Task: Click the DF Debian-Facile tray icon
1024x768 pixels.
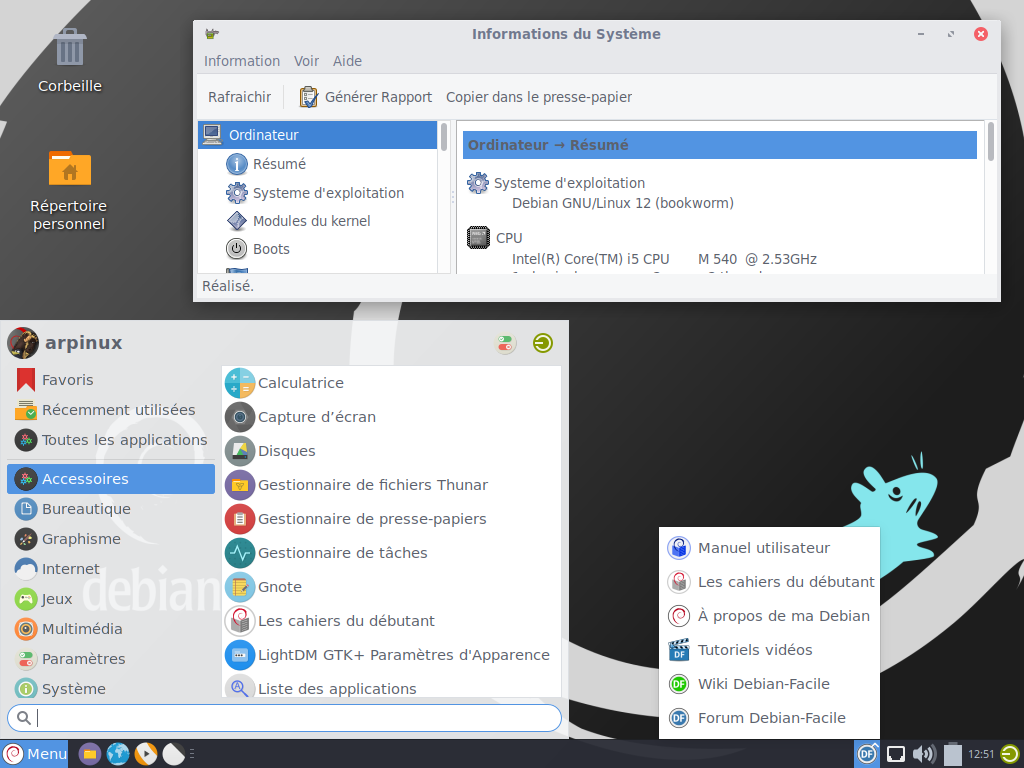Action: (x=867, y=754)
